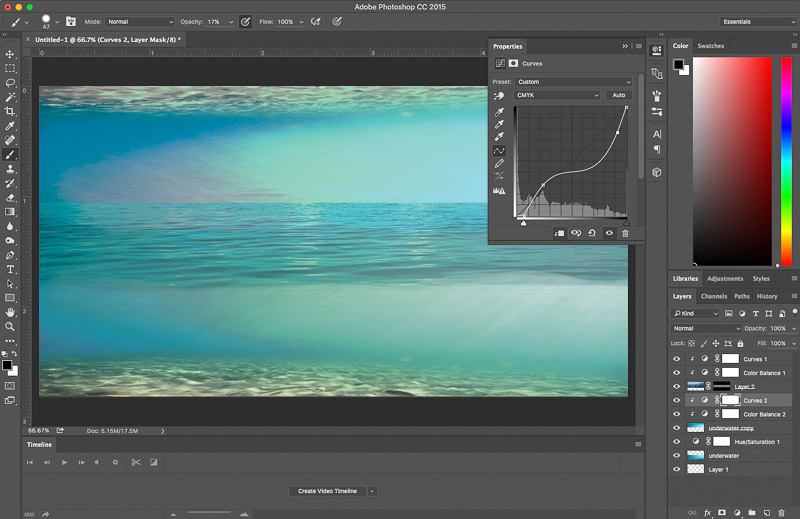The width and height of the screenshot is (800, 519).
Task: Open the brush Mode dropdown
Action: 140,22
